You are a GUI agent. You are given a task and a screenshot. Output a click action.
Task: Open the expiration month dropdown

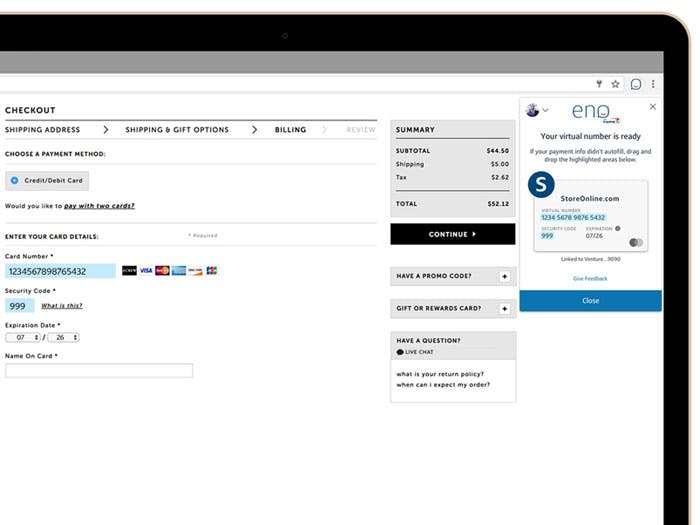(x=22, y=338)
